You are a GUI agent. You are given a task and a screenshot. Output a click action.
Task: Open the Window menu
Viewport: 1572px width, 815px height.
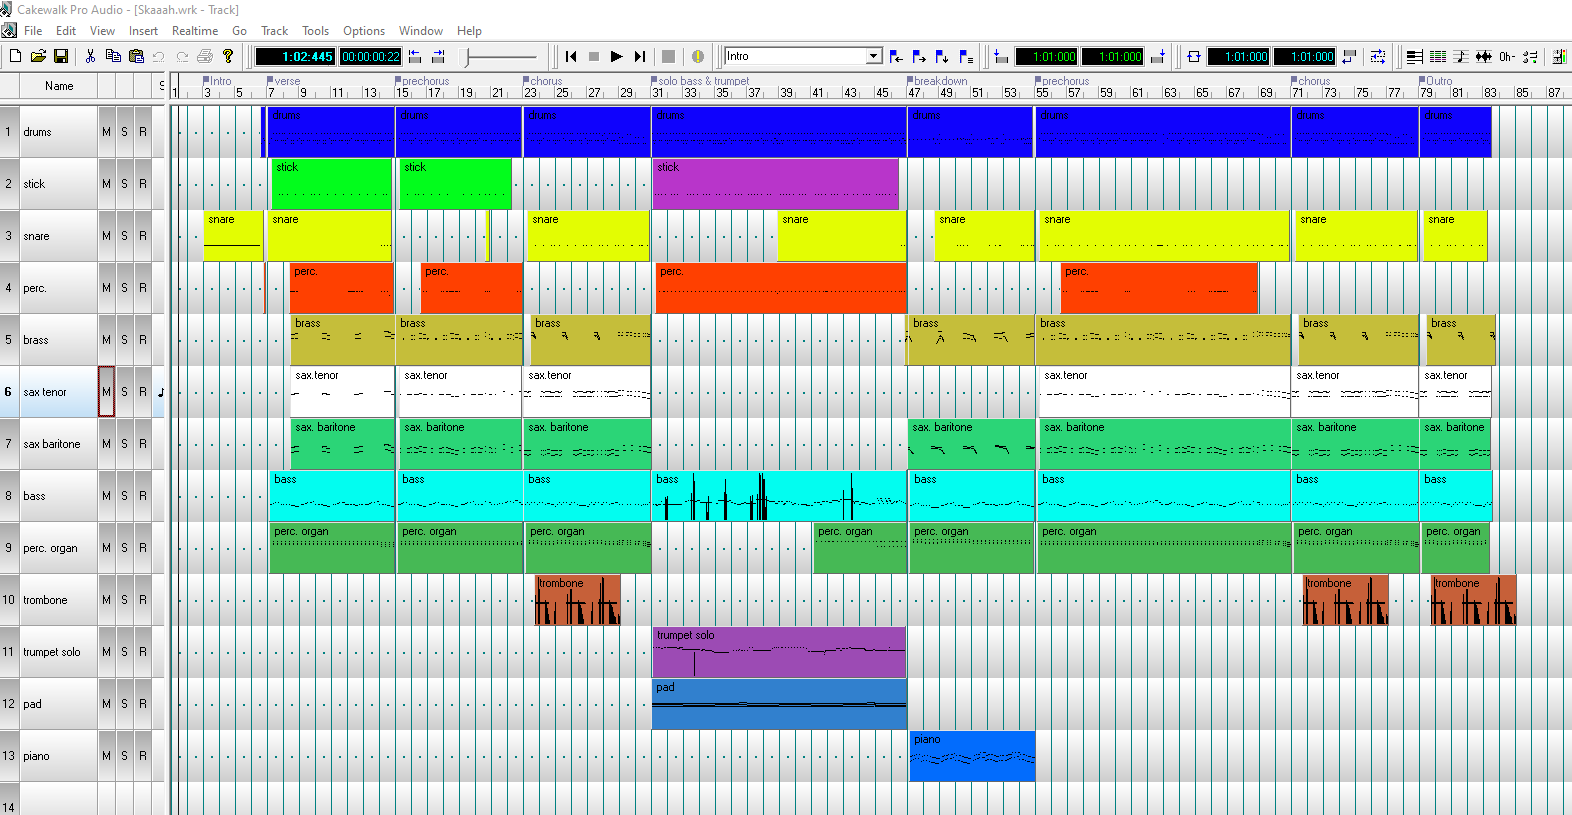pyautogui.click(x=420, y=31)
